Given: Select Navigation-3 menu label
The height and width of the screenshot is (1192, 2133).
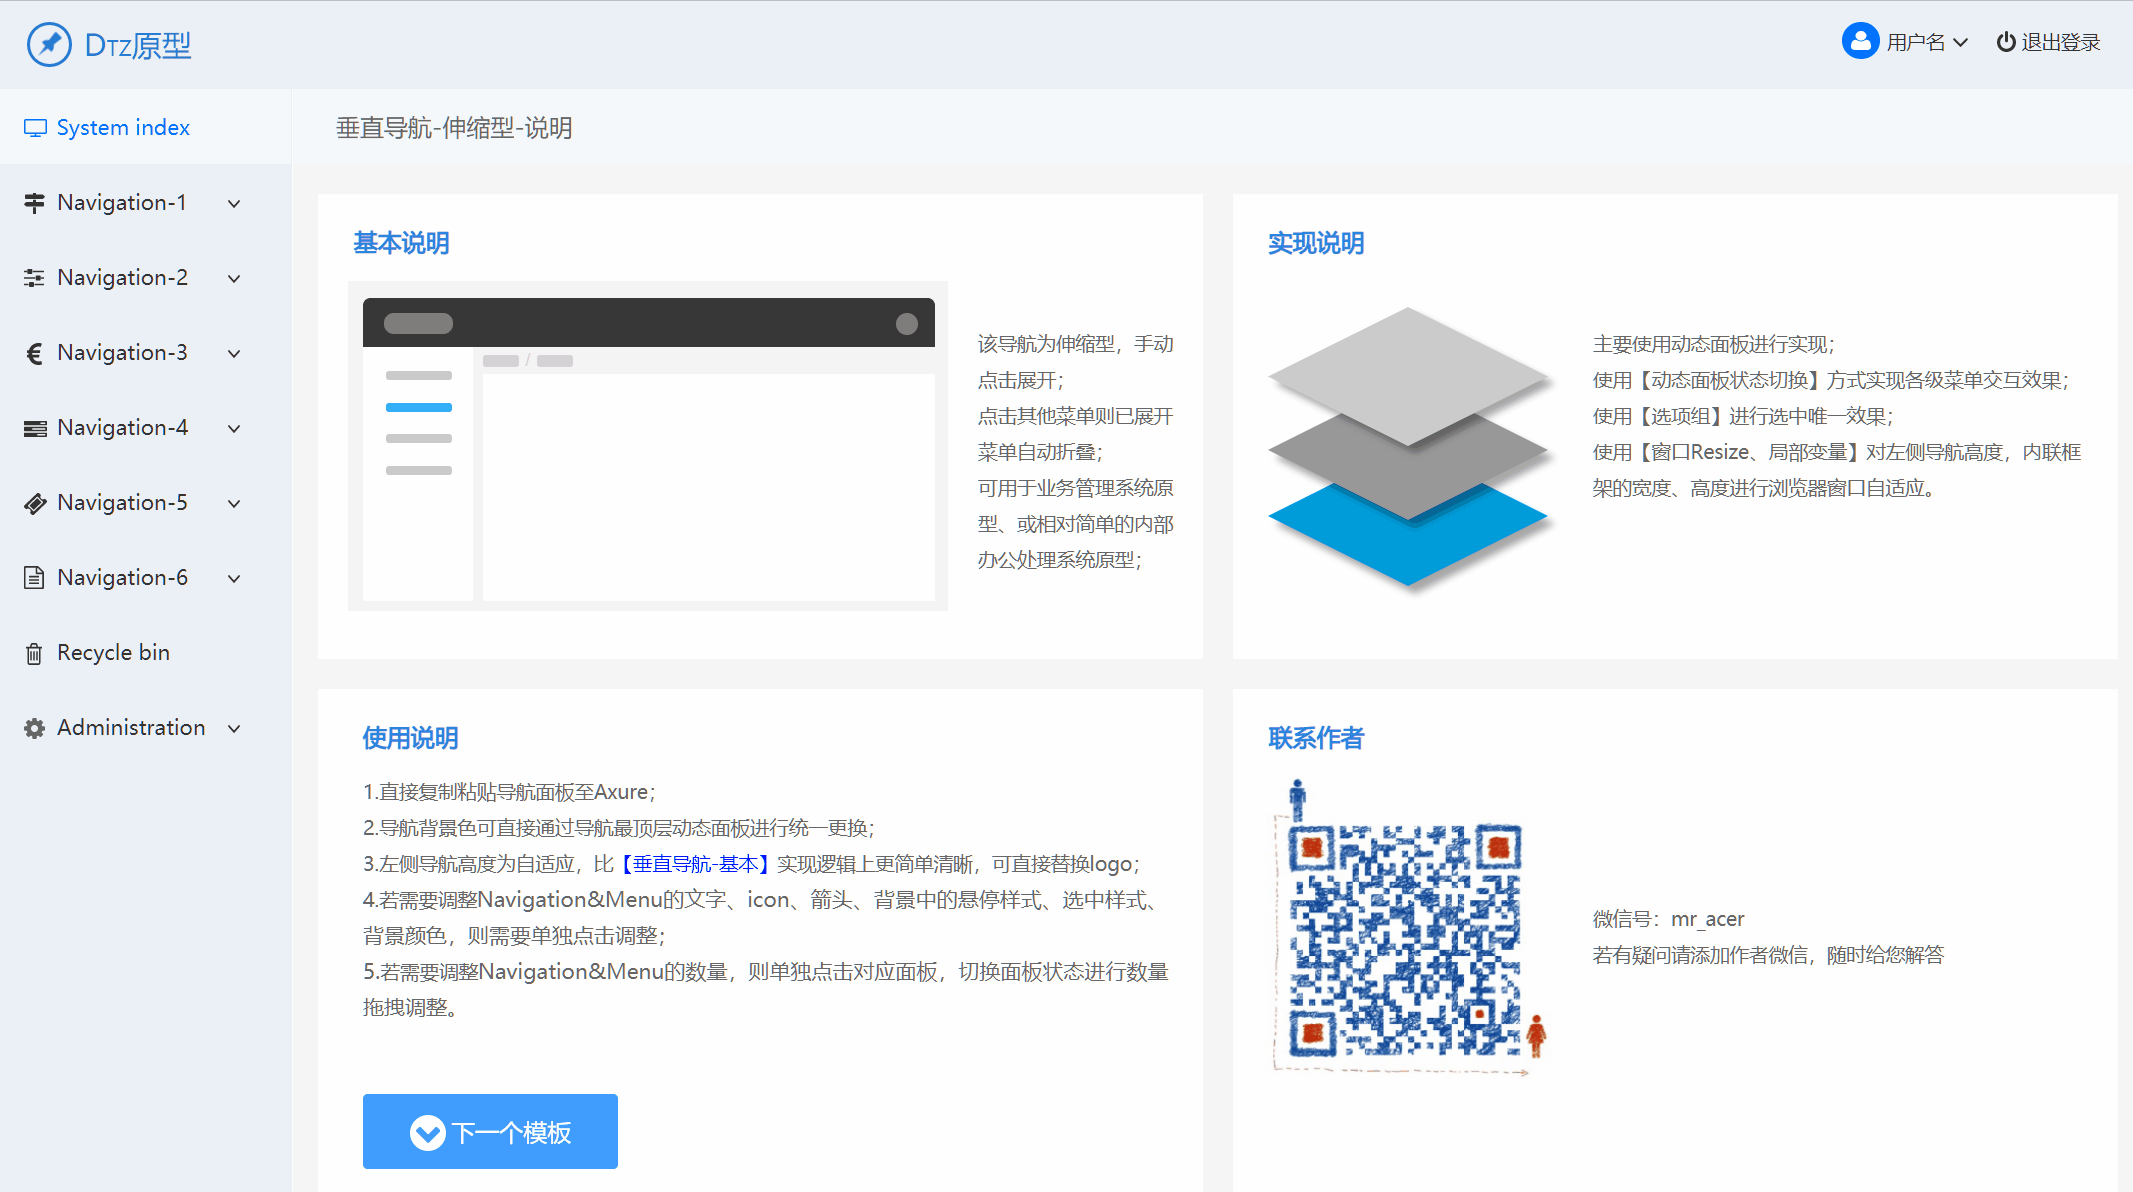Looking at the screenshot, I should pyautogui.click(x=122, y=353).
